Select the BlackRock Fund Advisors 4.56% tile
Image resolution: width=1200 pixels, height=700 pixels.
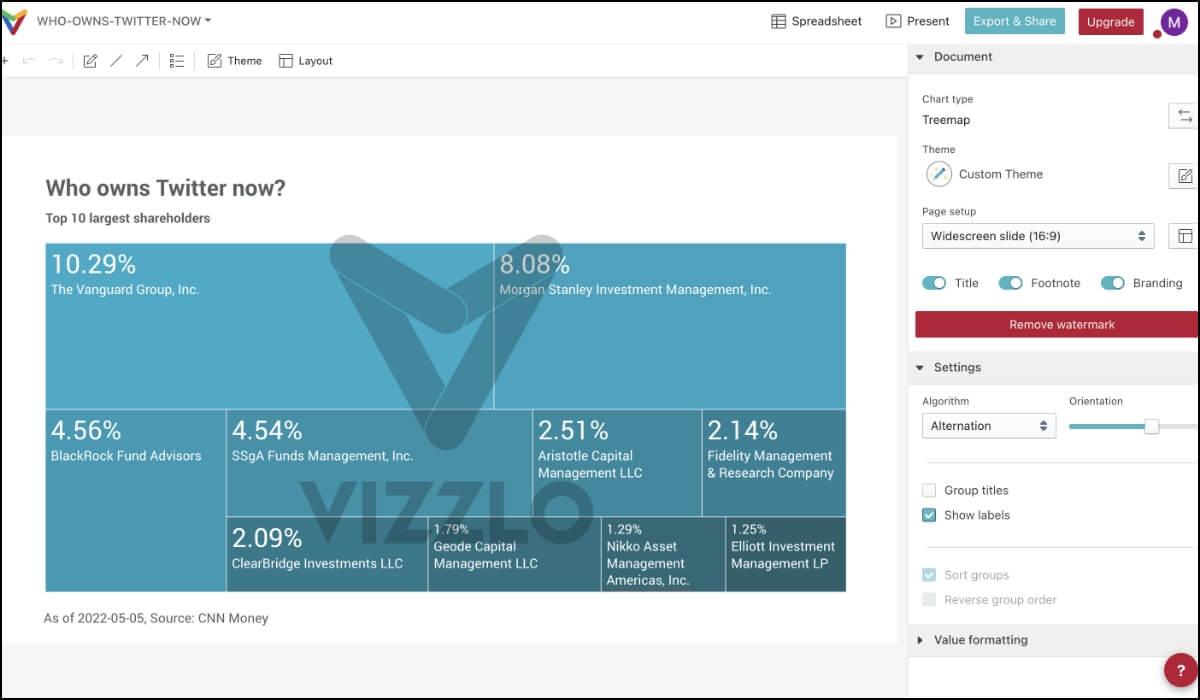click(x=136, y=500)
